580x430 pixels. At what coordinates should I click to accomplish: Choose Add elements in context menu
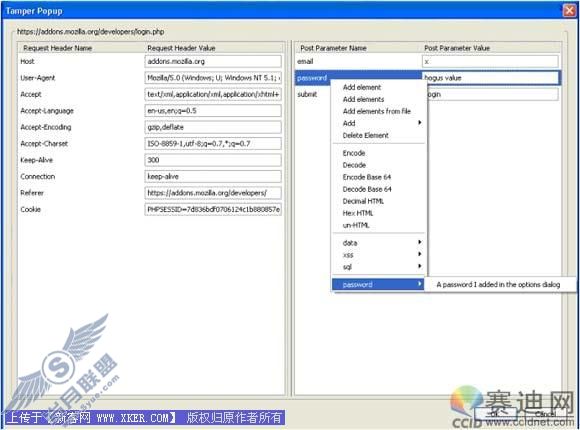point(363,99)
